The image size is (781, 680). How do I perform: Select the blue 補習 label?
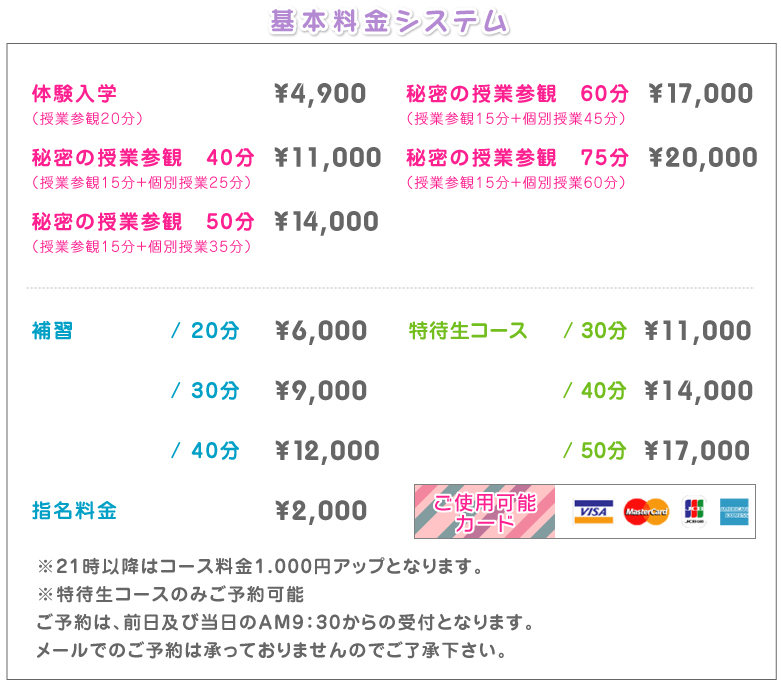point(53,331)
